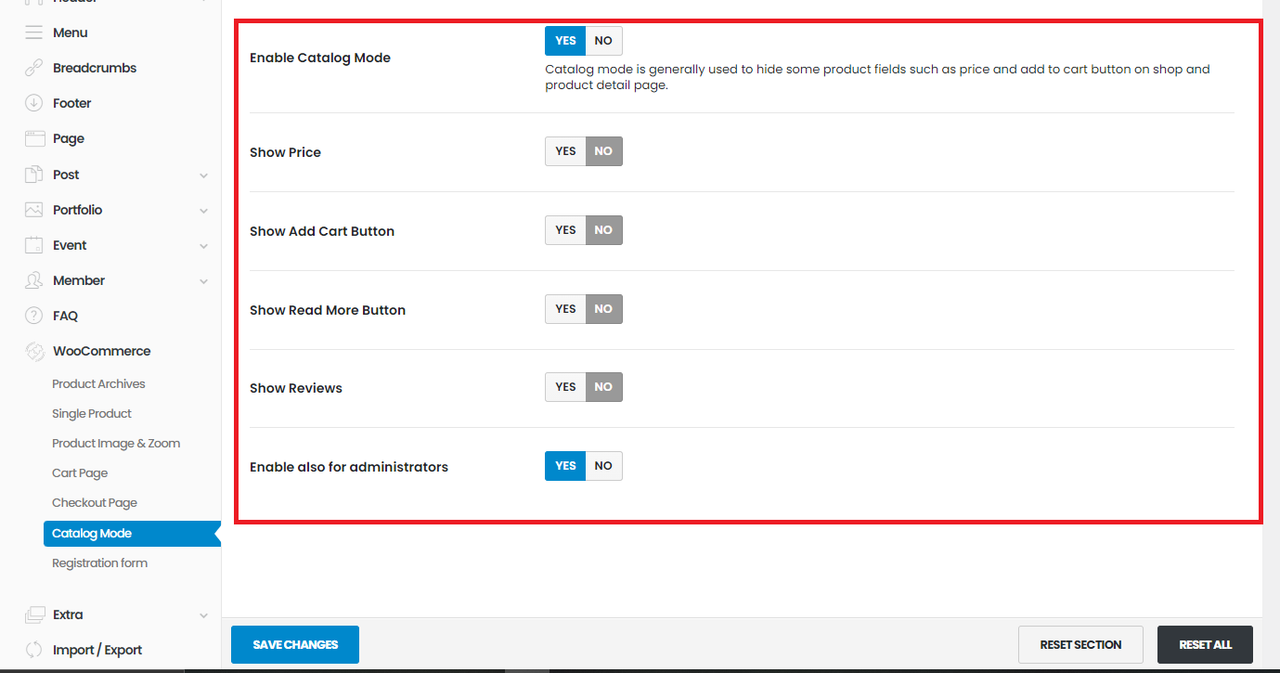Click the Breadcrumbs link icon
Image resolution: width=1280 pixels, height=673 pixels.
coord(34,68)
